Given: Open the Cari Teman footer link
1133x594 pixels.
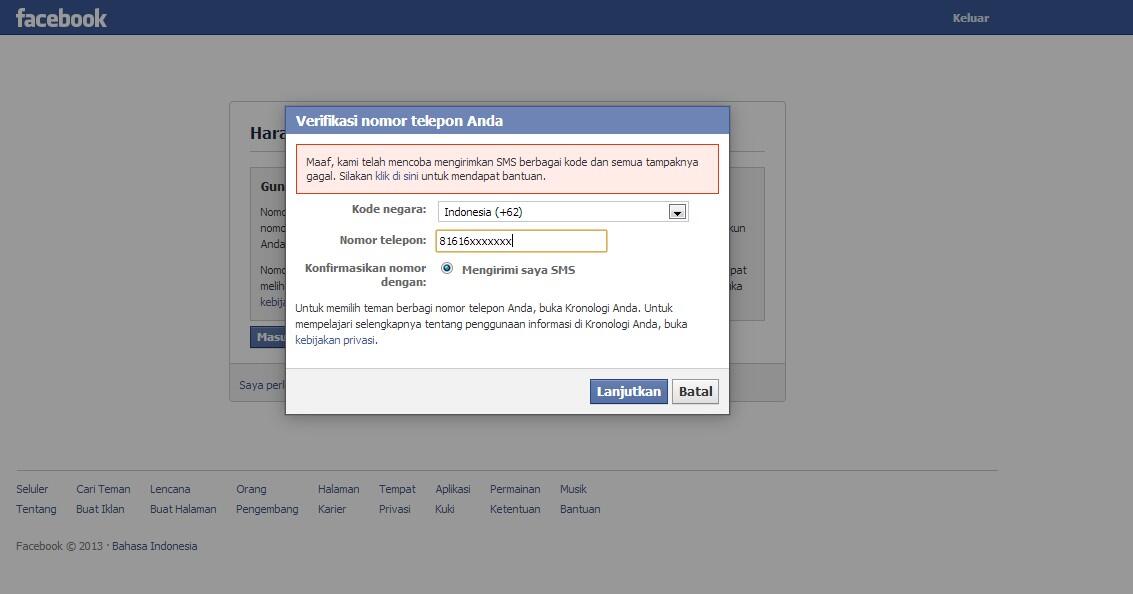Looking at the screenshot, I should pos(103,489).
